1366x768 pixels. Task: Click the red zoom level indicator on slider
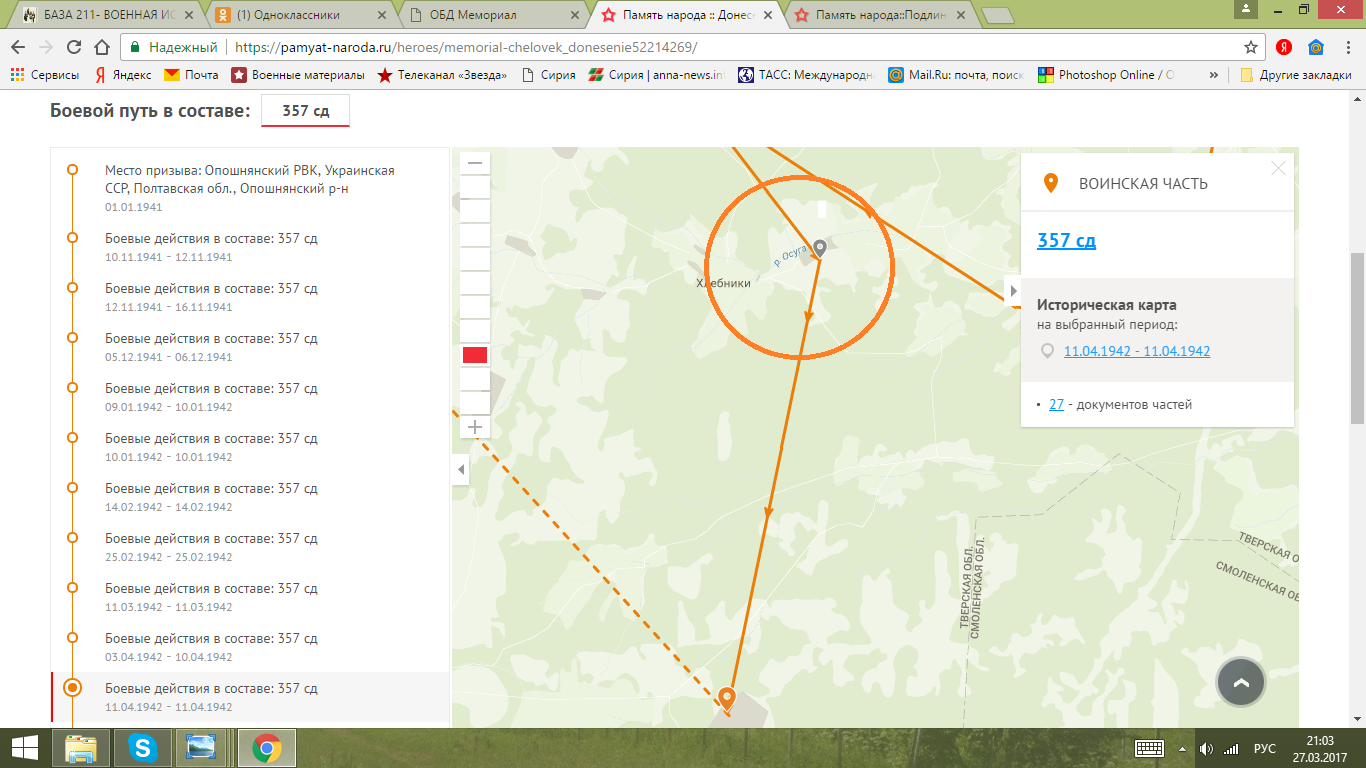[475, 355]
